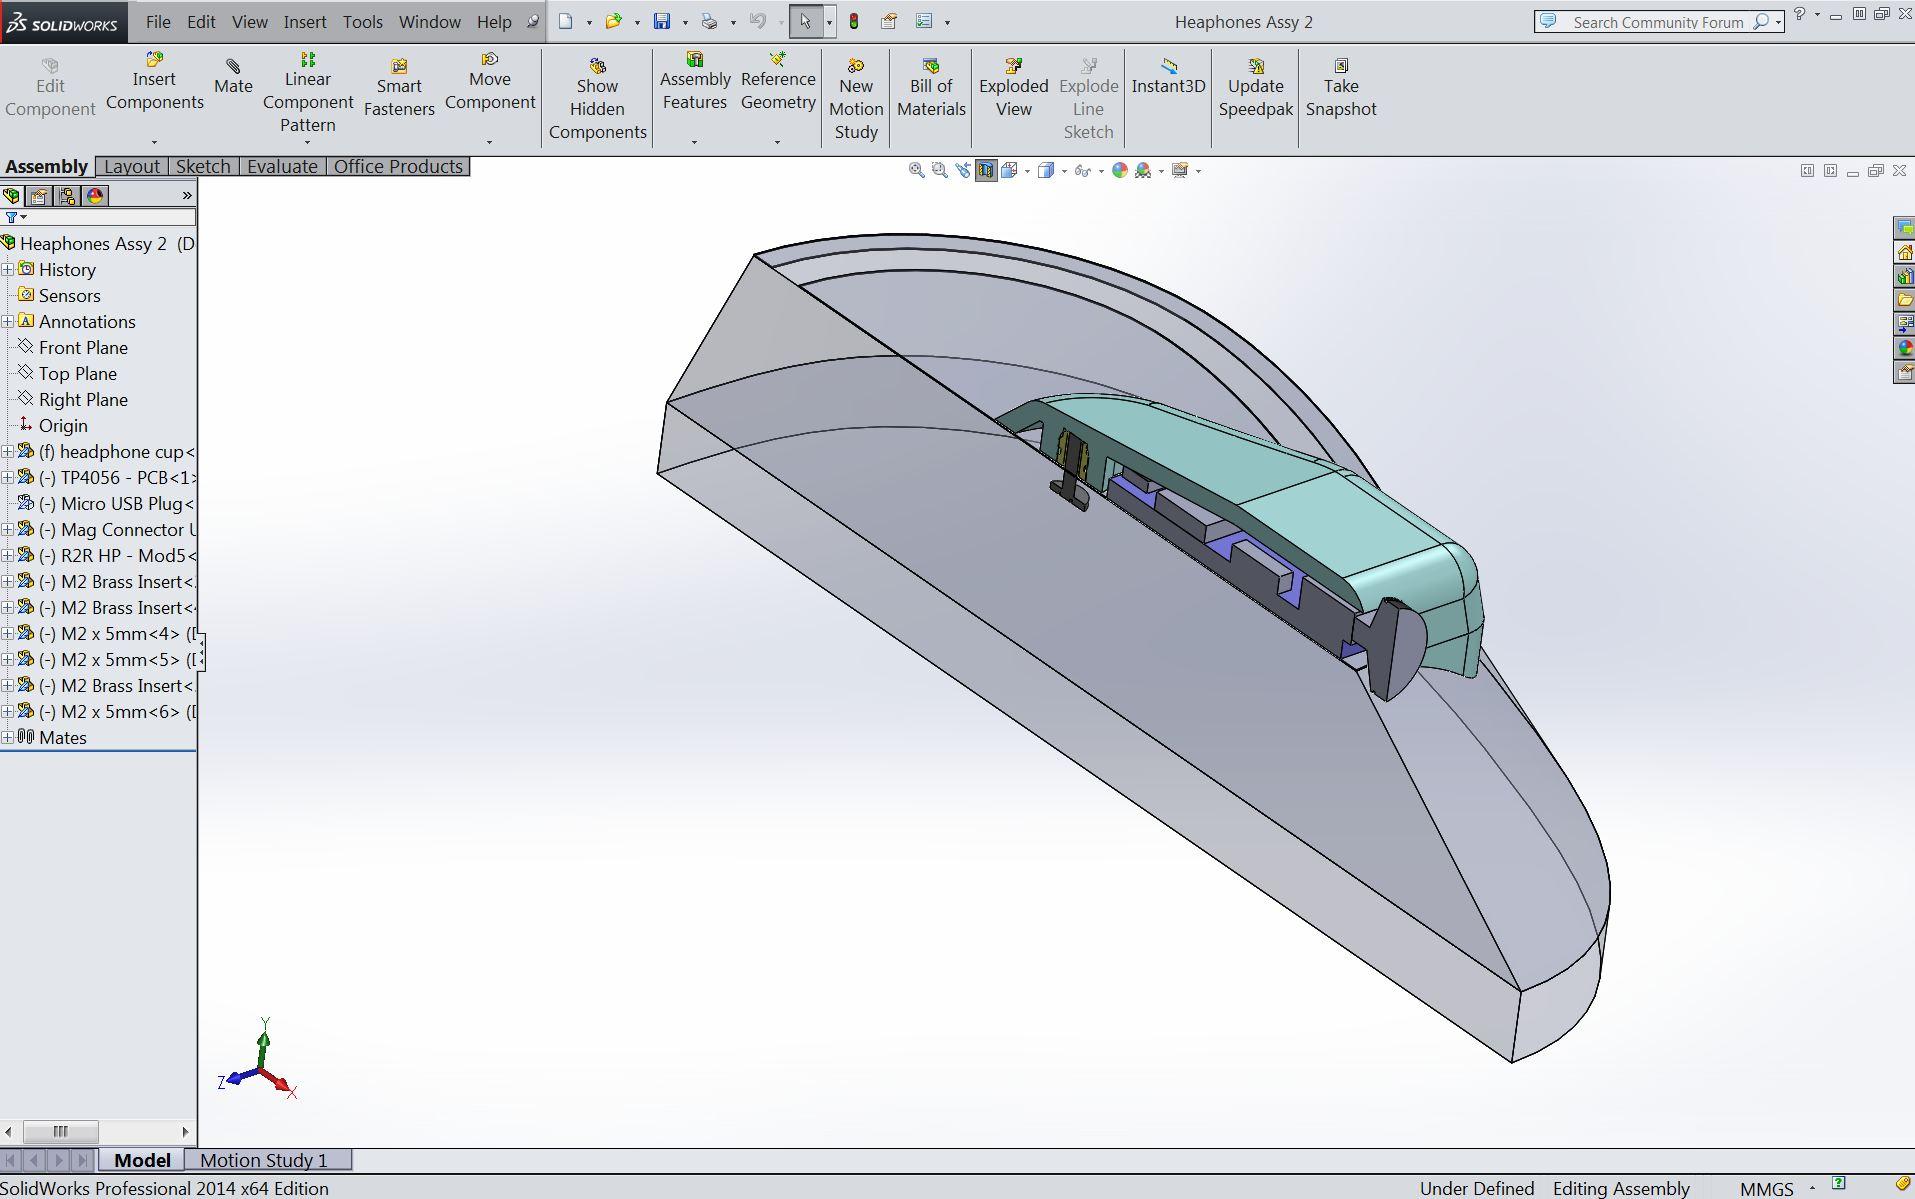Open Assembly Features tool
1915x1199 pixels.
click(x=695, y=81)
